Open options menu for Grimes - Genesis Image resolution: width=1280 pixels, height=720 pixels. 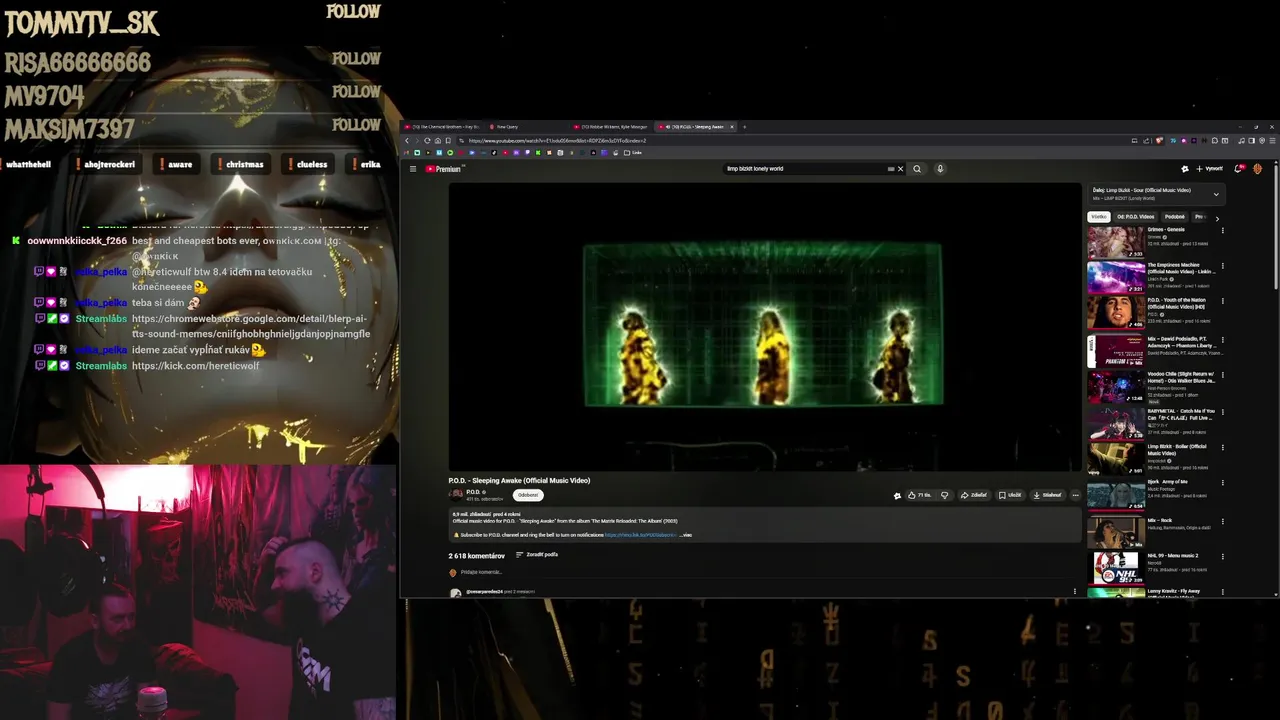coord(1222,231)
